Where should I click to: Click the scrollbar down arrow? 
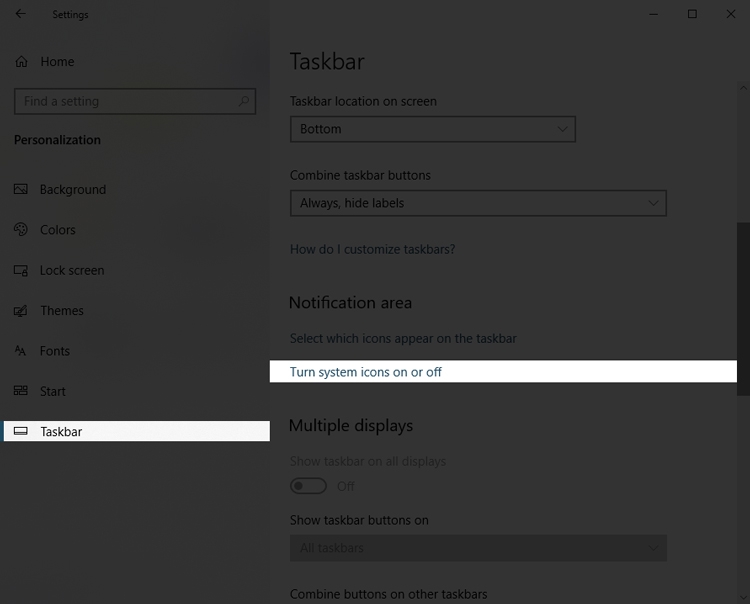[743, 598]
